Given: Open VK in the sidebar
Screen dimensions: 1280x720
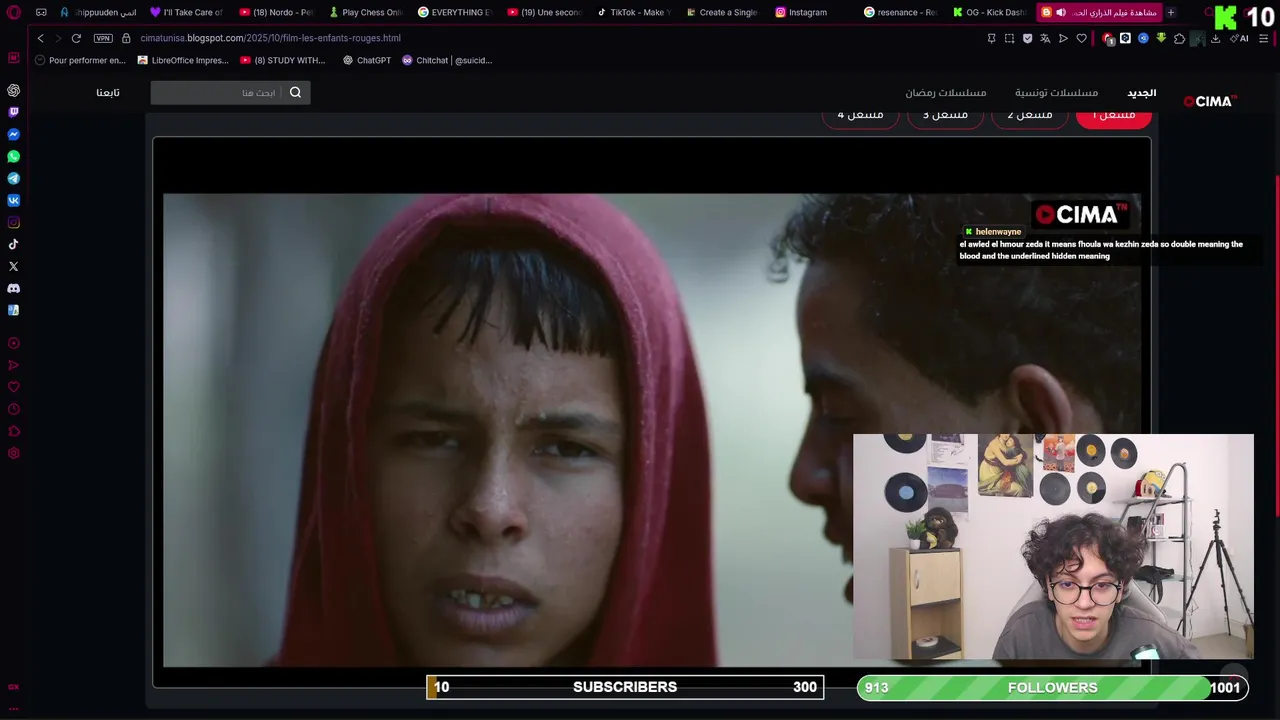Looking at the screenshot, I should [13, 200].
